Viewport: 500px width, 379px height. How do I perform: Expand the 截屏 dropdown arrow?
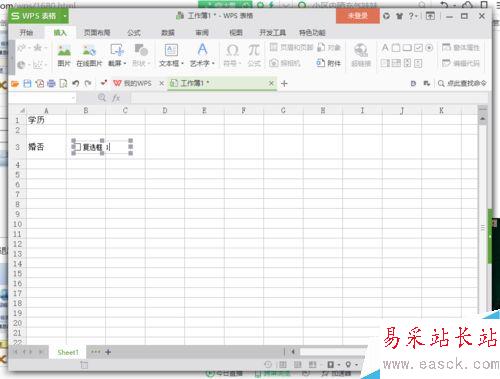click(x=125, y=63)
